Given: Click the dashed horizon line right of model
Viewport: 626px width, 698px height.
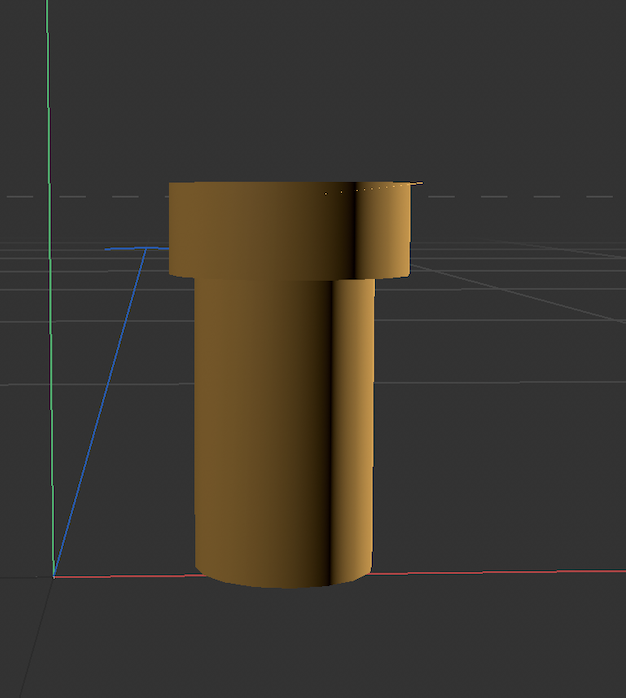Looking at the screenshot, I should (x=520, y=196).
